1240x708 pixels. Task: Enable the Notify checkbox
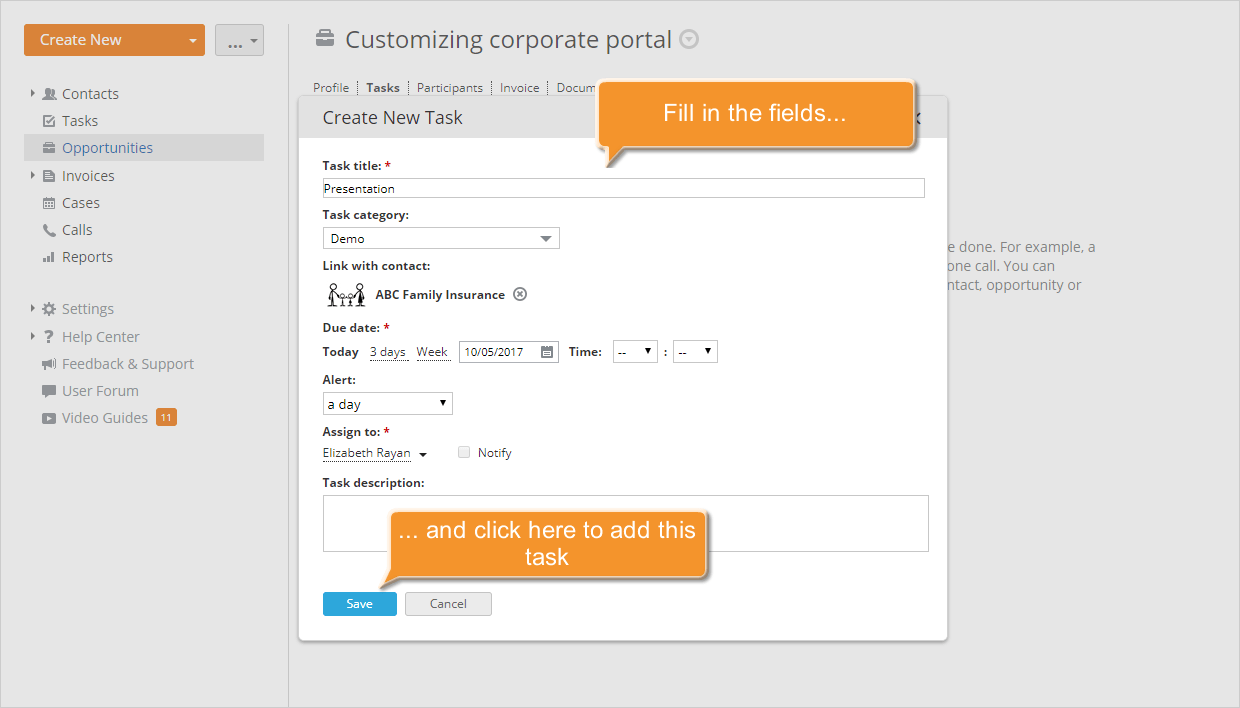[463, 452]
